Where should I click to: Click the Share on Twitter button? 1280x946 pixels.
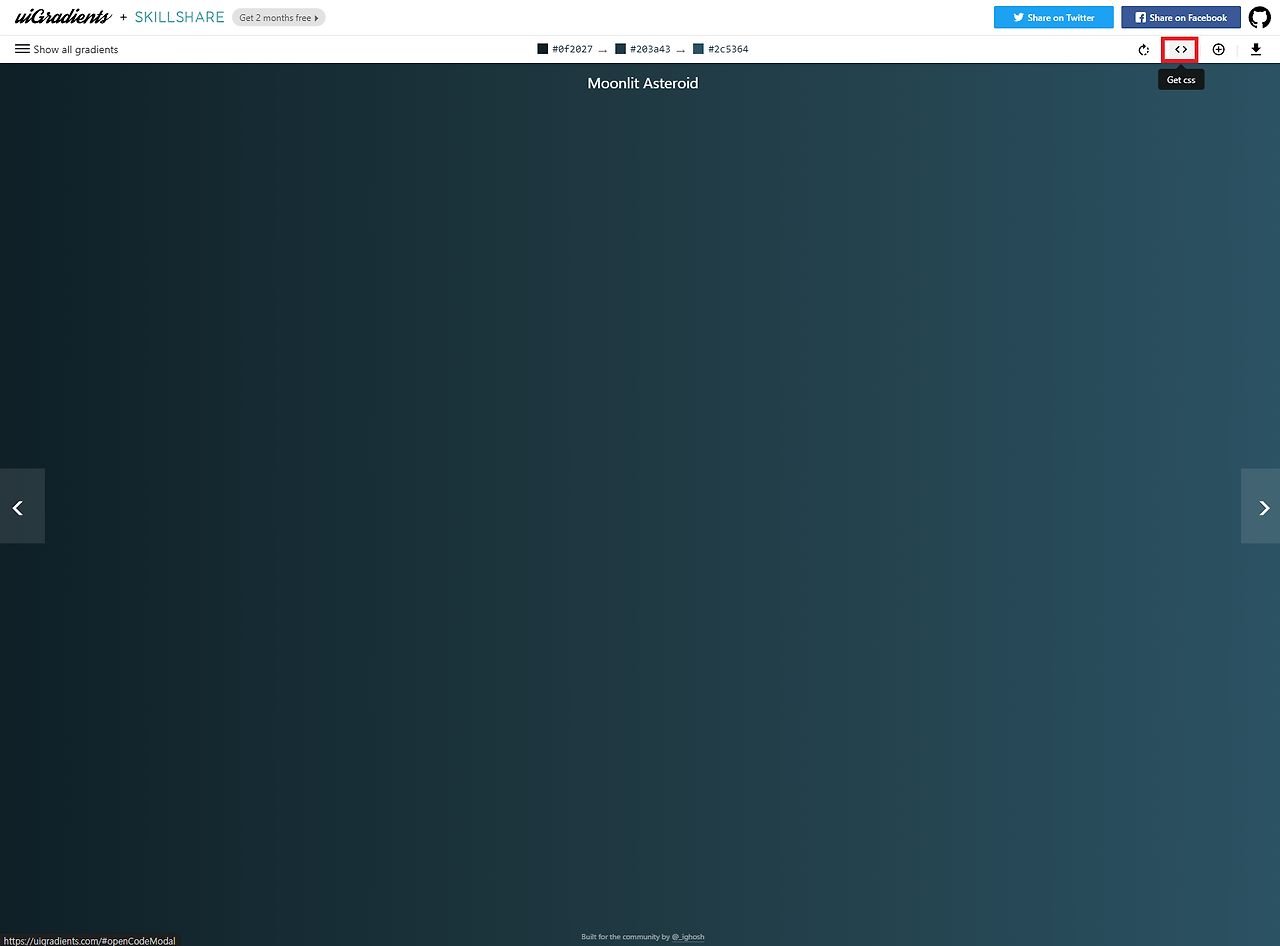point(1053,17)
